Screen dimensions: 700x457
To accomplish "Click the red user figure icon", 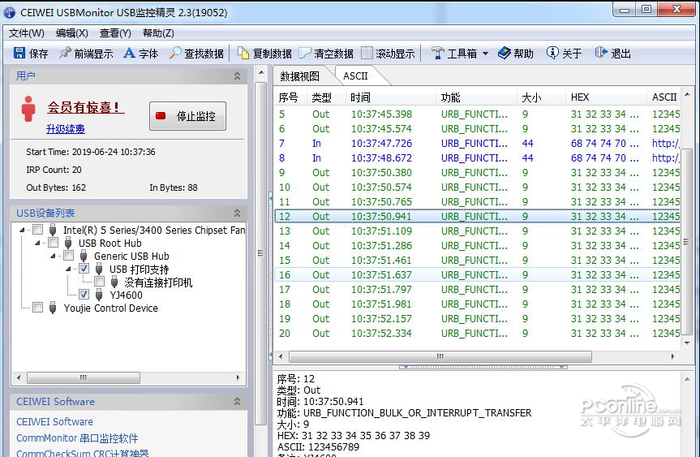I will point(28,109).
